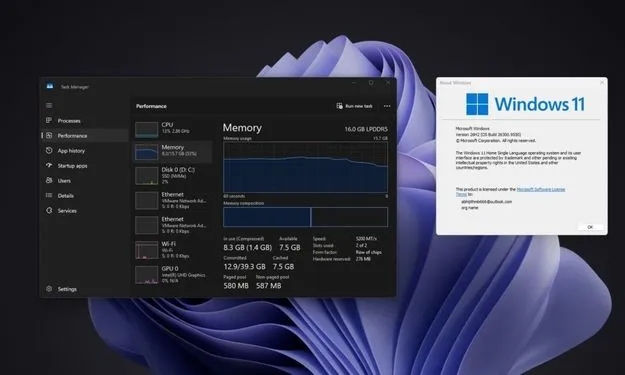Switch to the Details page

[x=84, y=196]
